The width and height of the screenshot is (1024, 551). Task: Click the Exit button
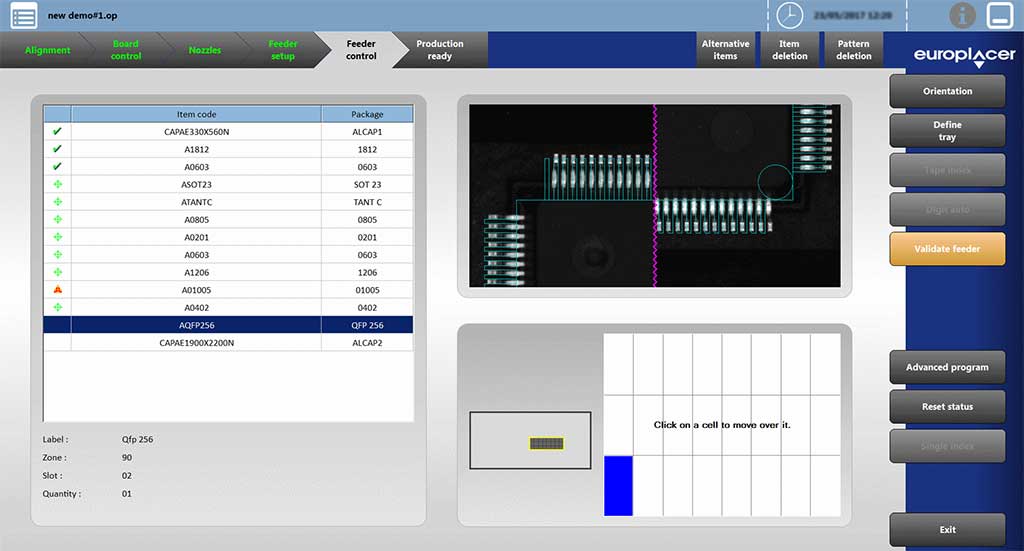[947, 530]
